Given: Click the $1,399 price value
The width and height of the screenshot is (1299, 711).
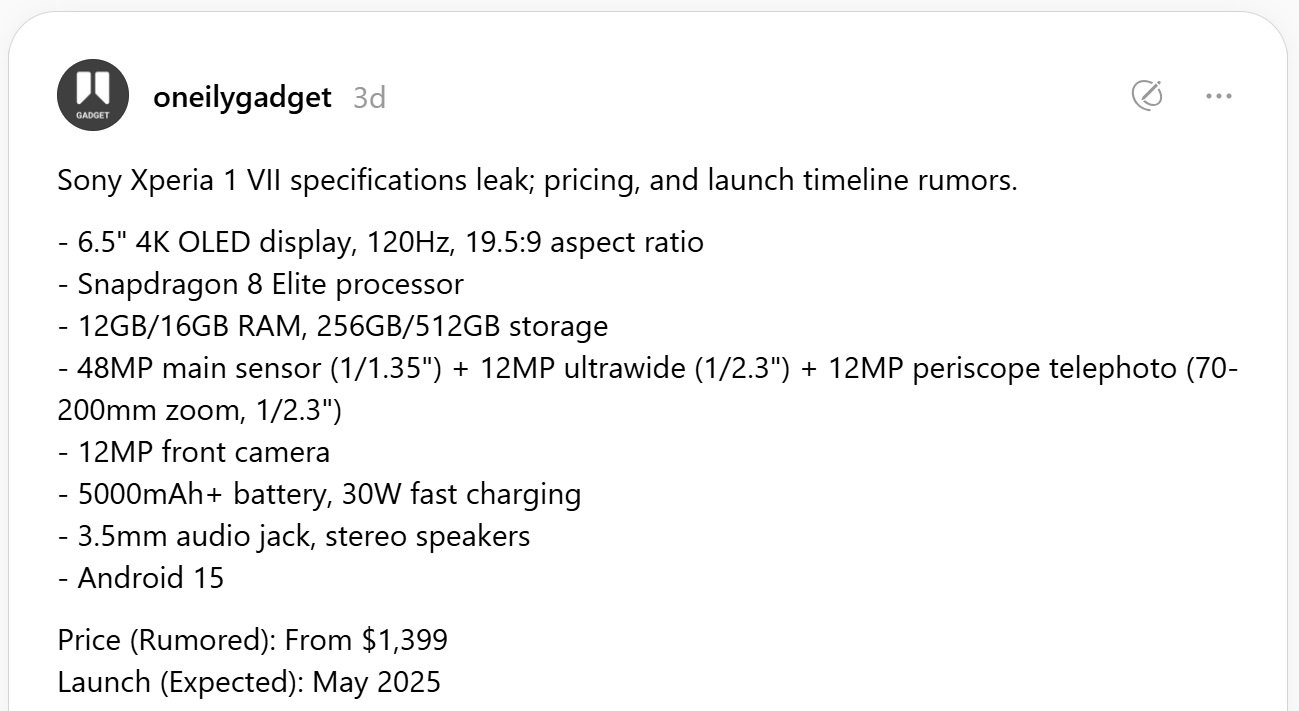Looking at the screenshot, I should tap(404, 640).
